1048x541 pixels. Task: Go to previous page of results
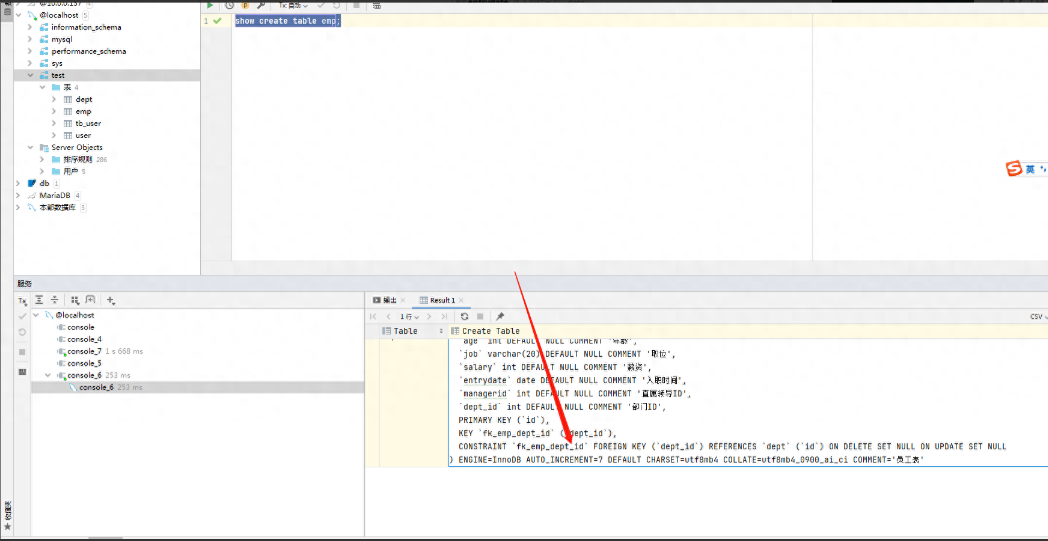click(x=388, y=316)
